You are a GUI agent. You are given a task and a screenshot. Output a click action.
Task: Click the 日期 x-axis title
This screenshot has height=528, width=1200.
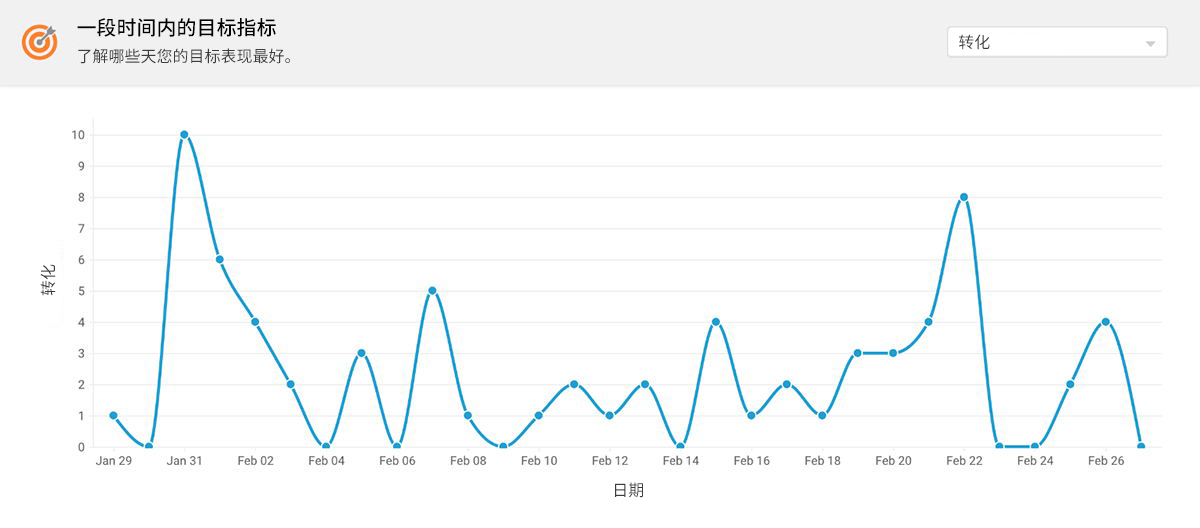coord(628,490)
